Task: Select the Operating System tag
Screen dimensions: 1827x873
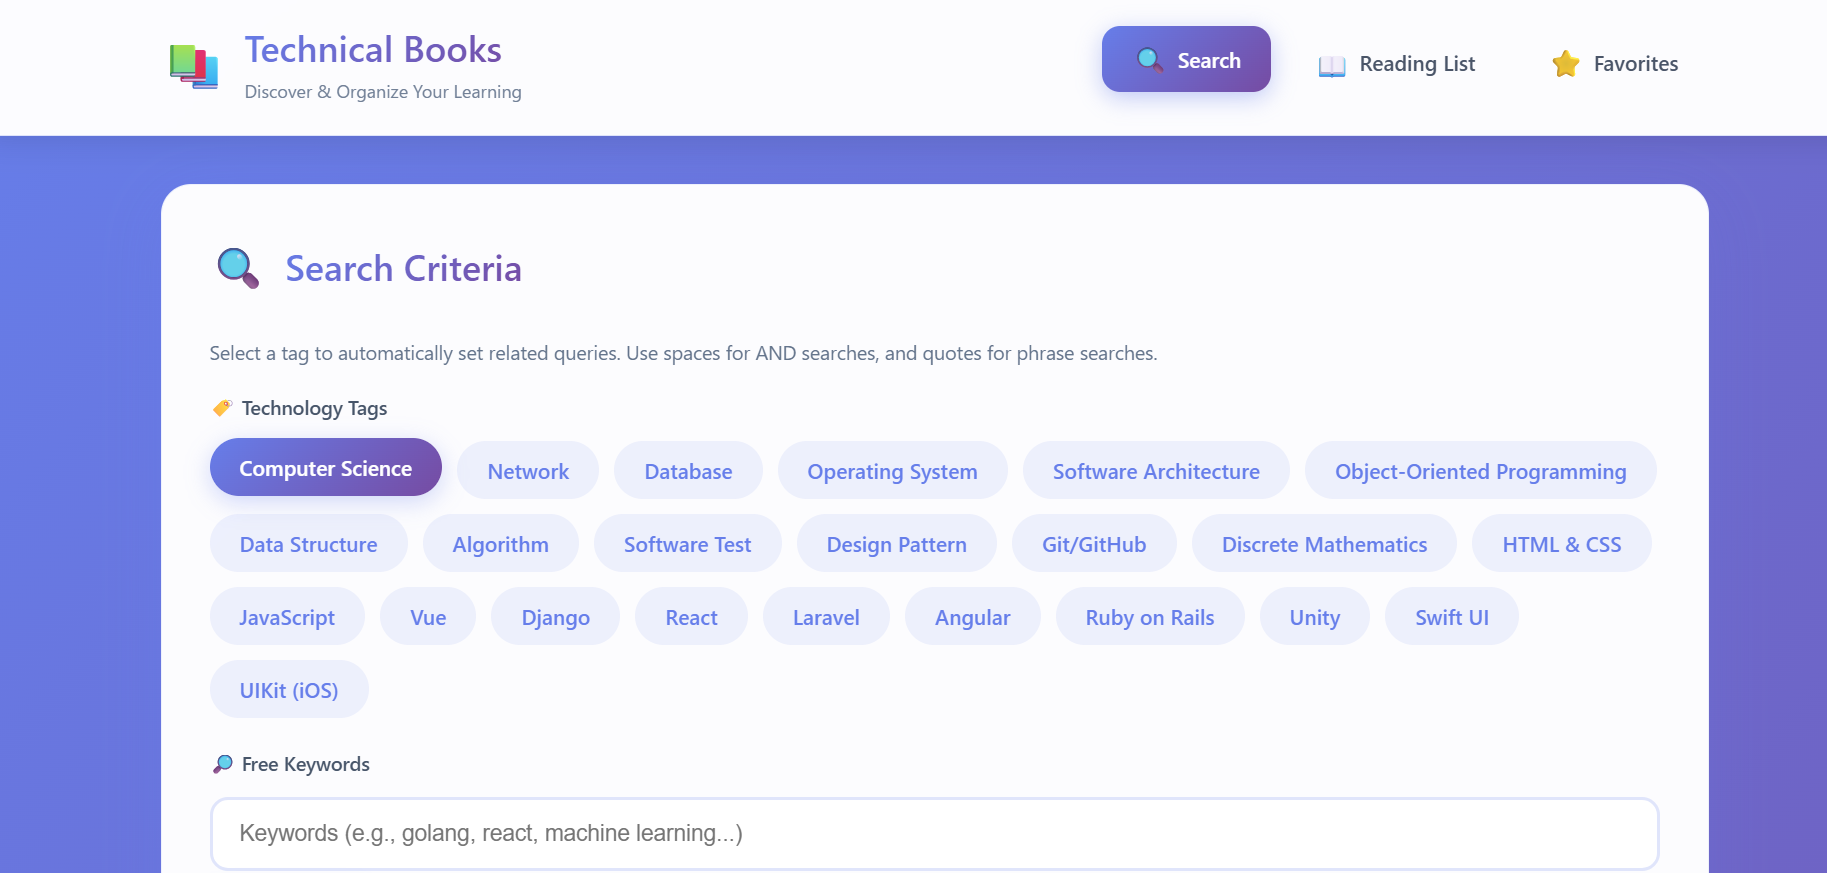Action: (x=892, y=470)
